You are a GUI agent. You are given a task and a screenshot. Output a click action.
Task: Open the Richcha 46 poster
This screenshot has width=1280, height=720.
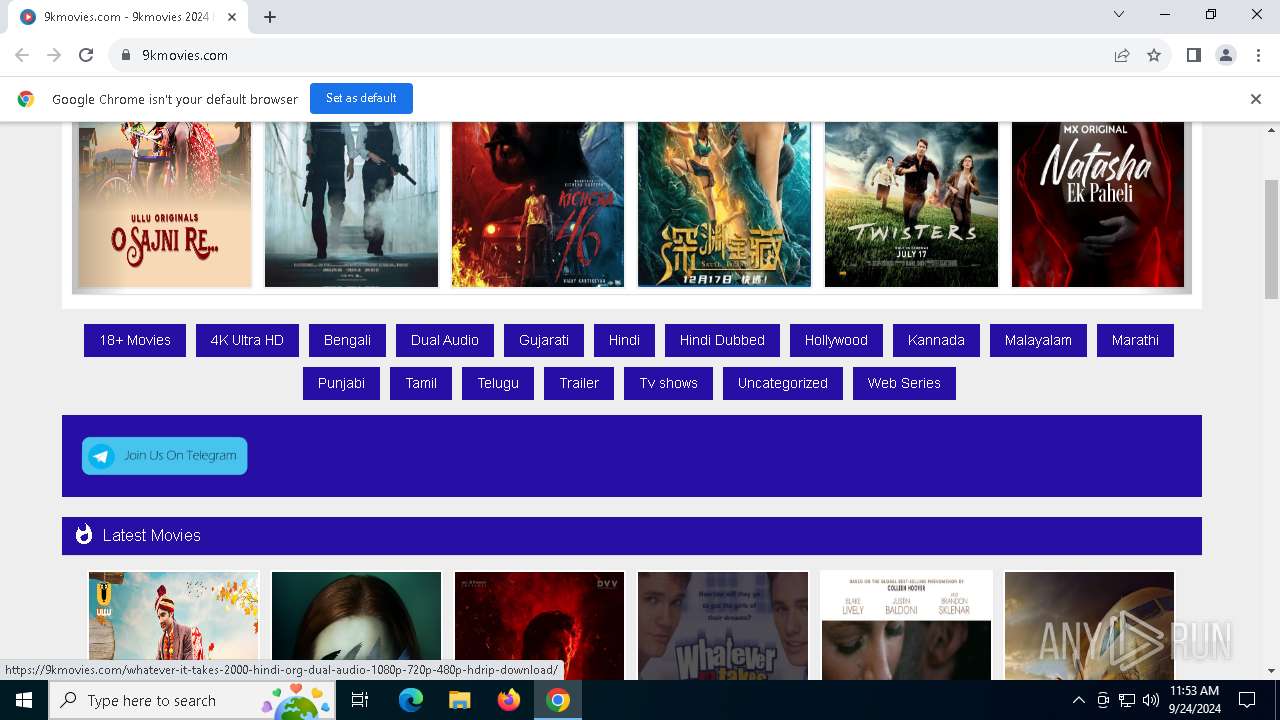tap(538, 204)
